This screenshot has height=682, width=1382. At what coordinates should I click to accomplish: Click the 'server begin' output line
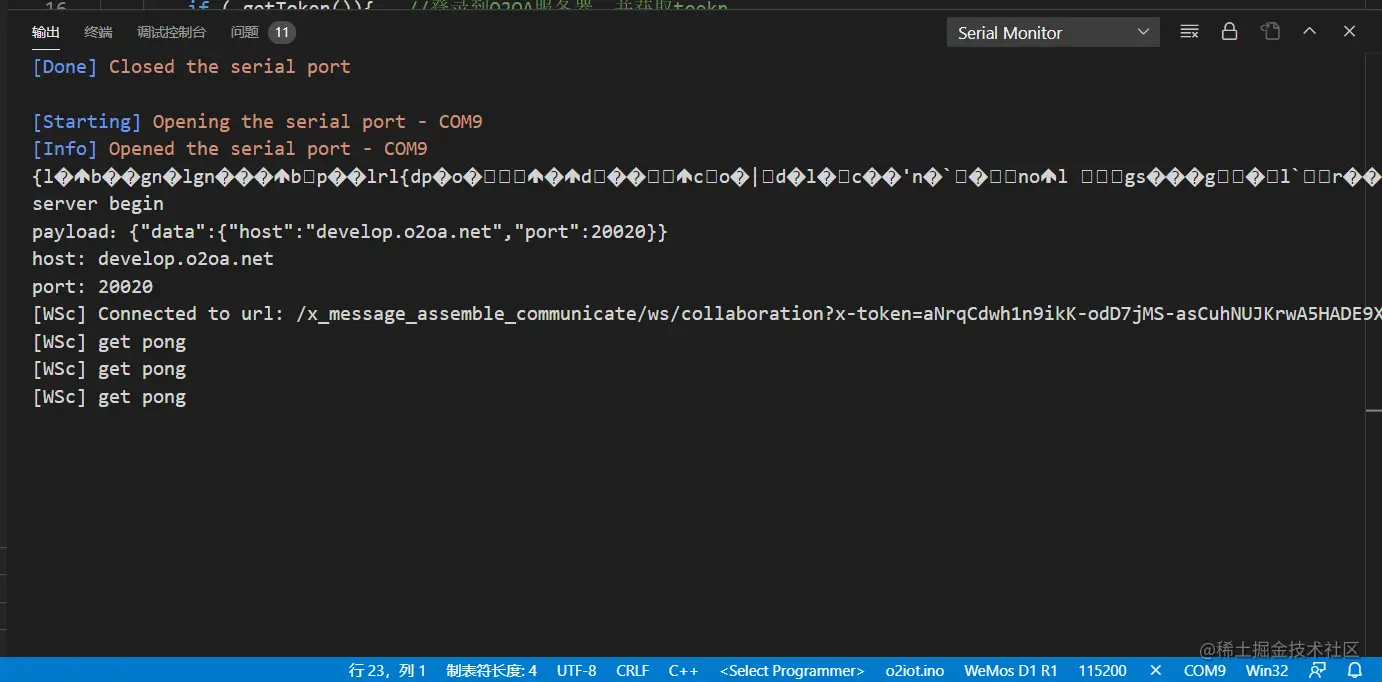pyautogui.click(x=98, y=204)
